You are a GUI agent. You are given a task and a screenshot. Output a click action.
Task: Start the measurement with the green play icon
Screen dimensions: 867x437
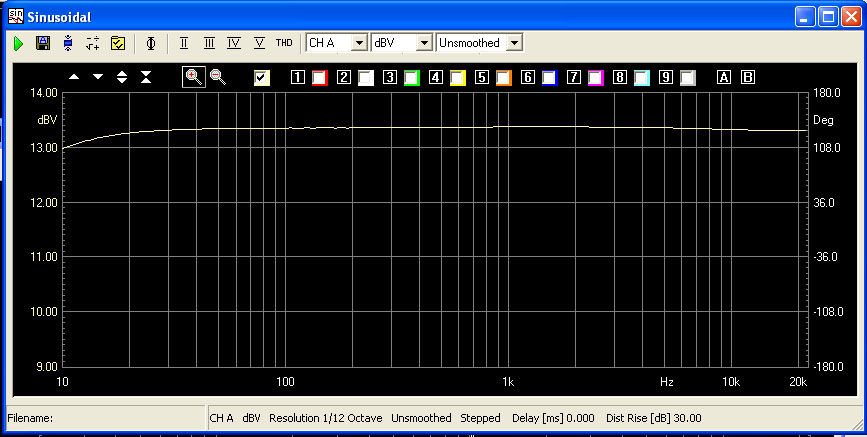click(18, 43)
